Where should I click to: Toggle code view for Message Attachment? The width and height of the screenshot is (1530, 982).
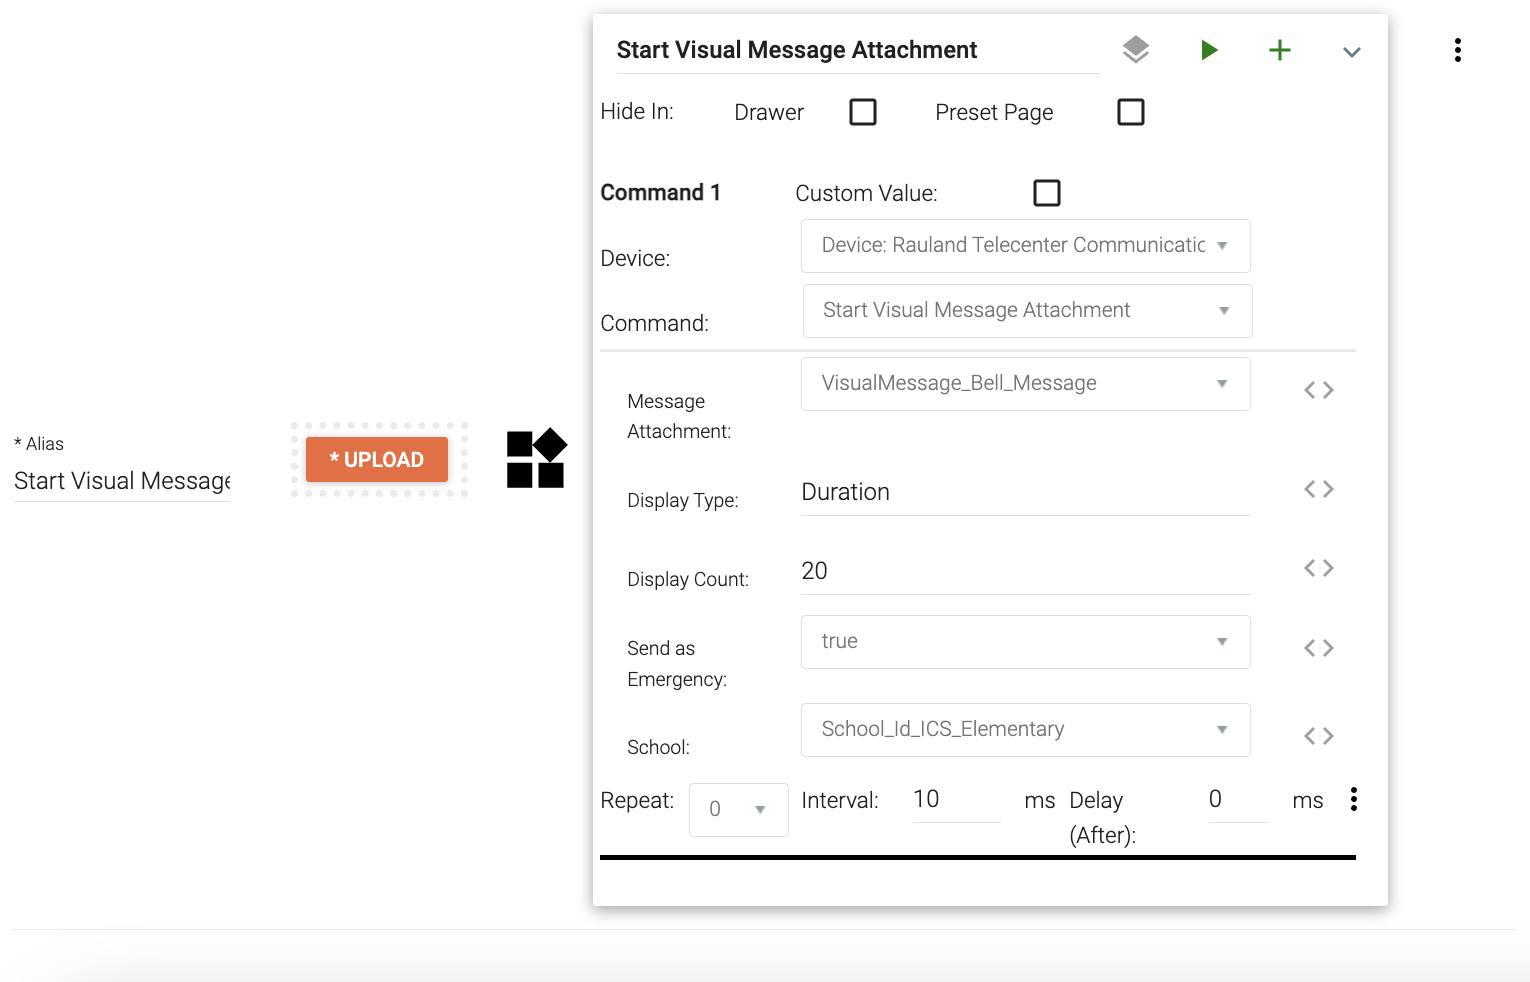click(x=1319, y=390)
